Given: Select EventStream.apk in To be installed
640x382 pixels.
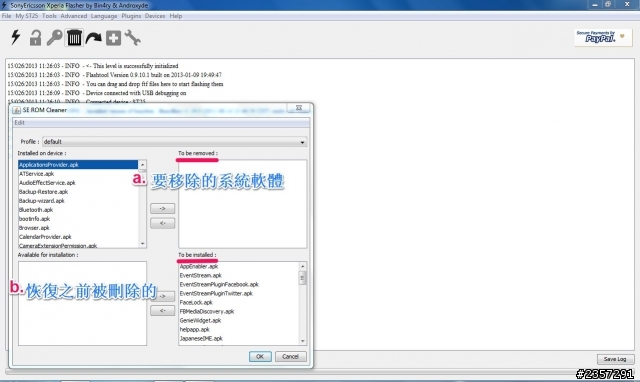Looking at the screenshot, I should pyautogui.click(x=239, y=275).
